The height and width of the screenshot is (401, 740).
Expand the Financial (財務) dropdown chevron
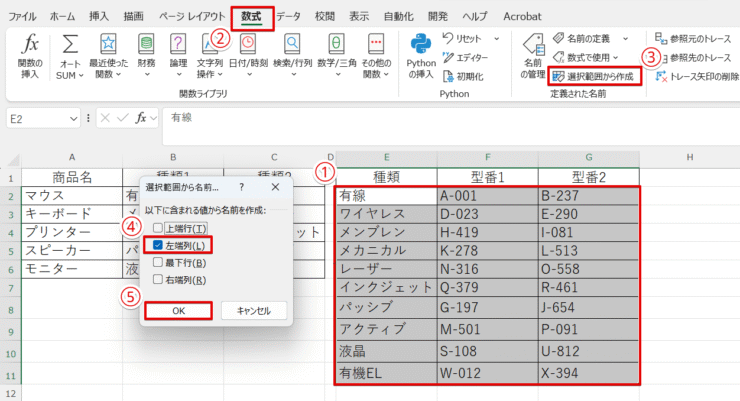147,75
